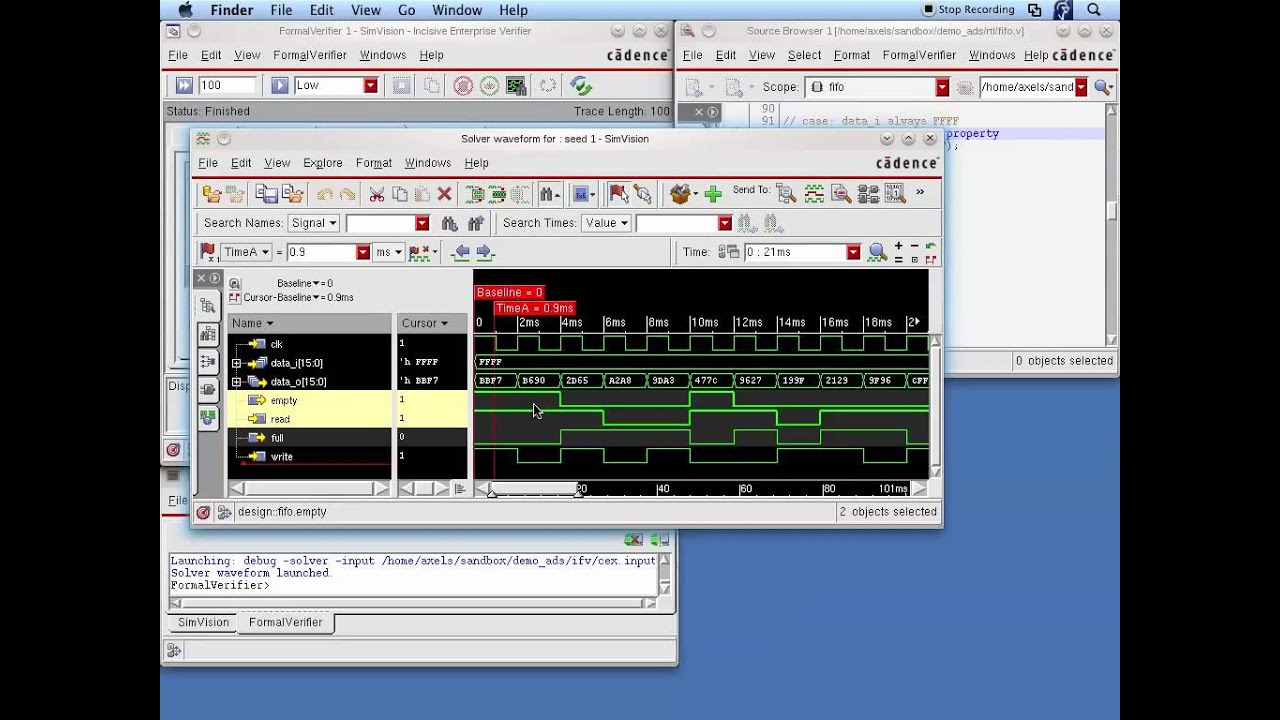This screenshot has height=720, width=1280.
Task: Select the clk signal row
Action: [x=310, y=344]
